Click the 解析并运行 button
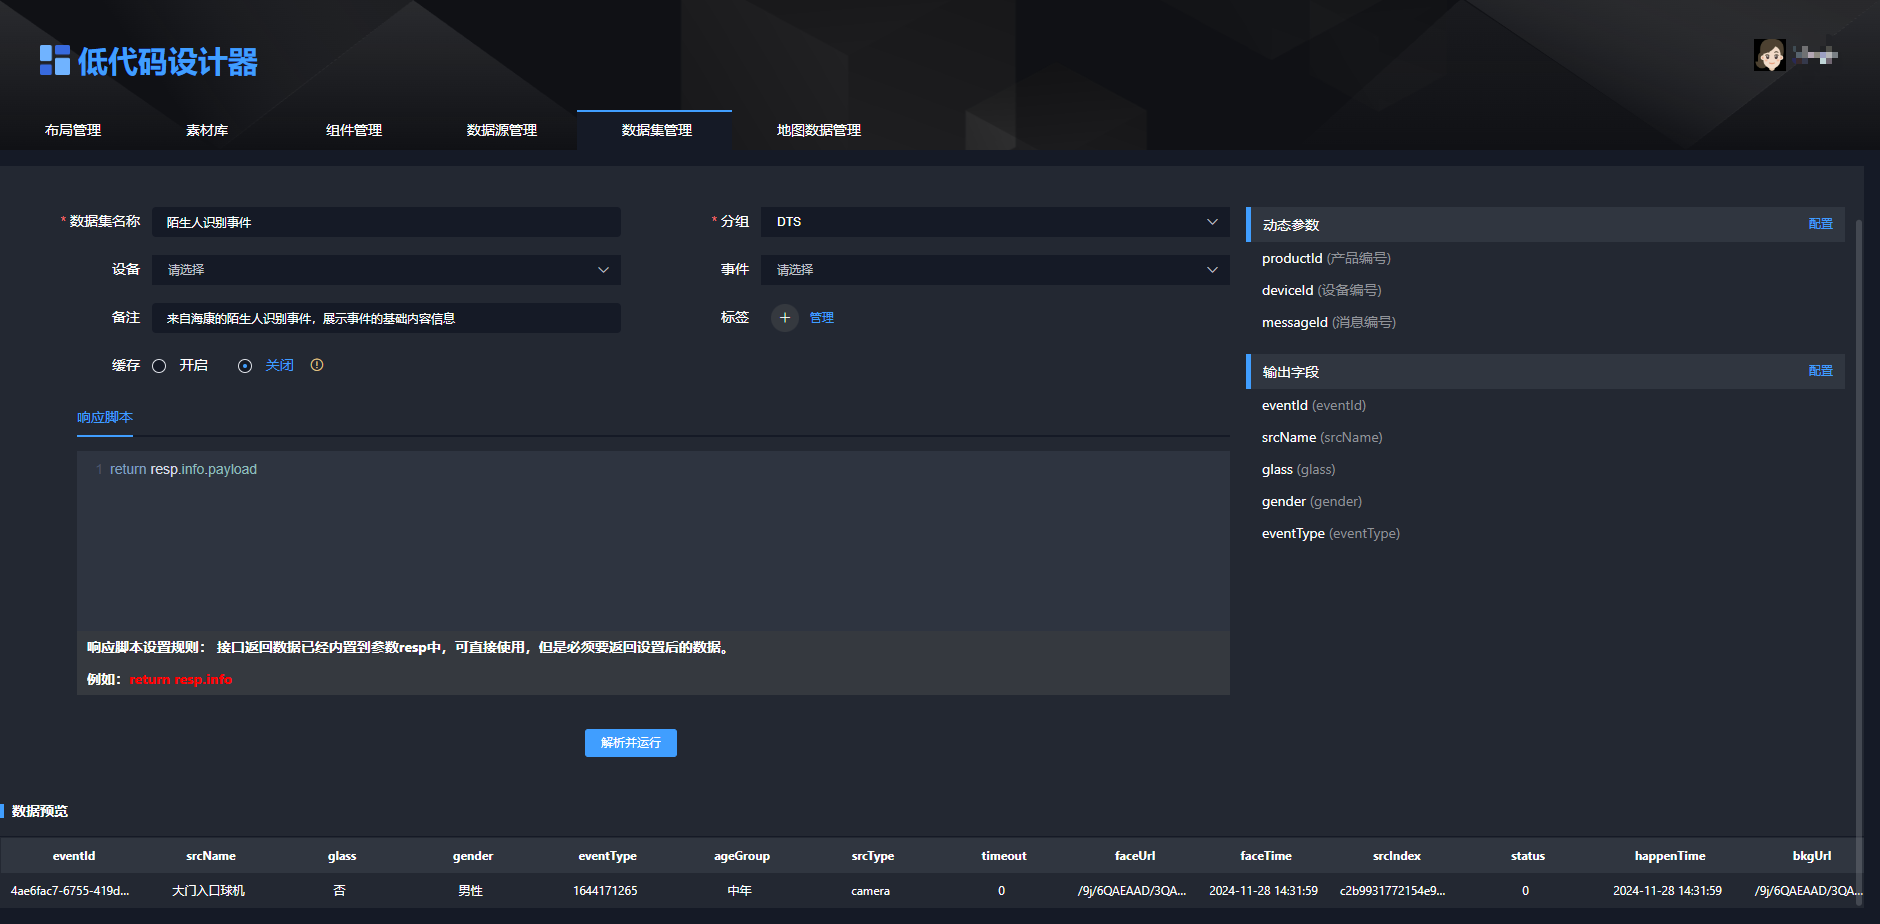This screenshot has height=924, width=1880. pos(631,743)
